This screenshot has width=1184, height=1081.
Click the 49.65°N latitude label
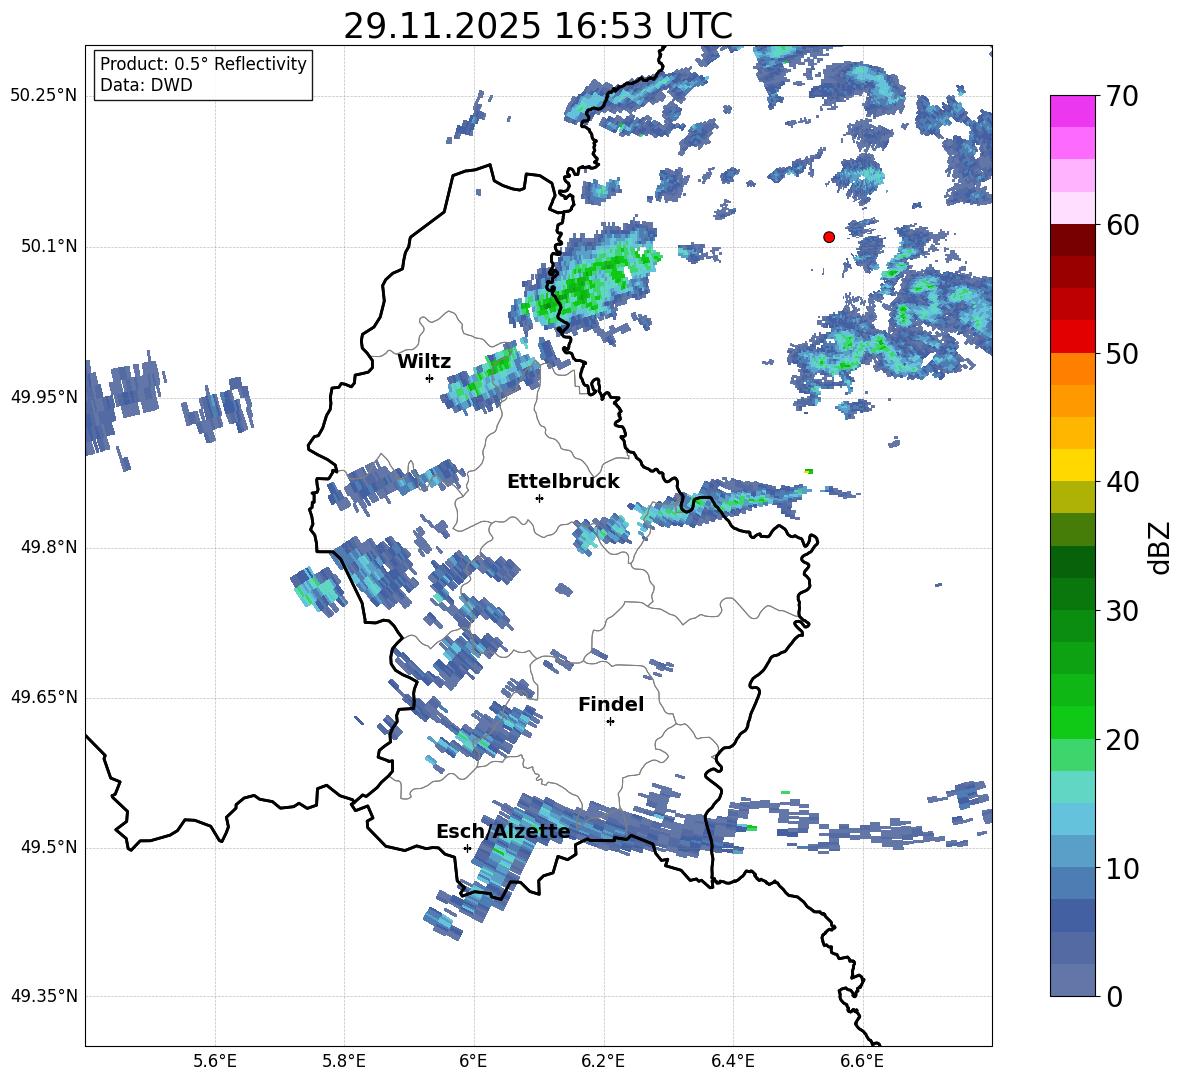44,697
